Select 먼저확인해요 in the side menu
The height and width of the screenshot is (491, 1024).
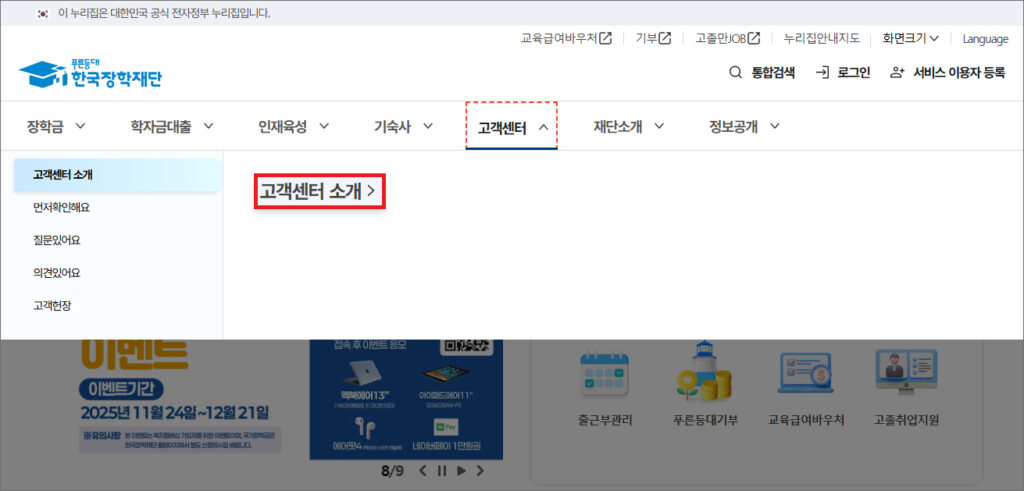[61, 207]
